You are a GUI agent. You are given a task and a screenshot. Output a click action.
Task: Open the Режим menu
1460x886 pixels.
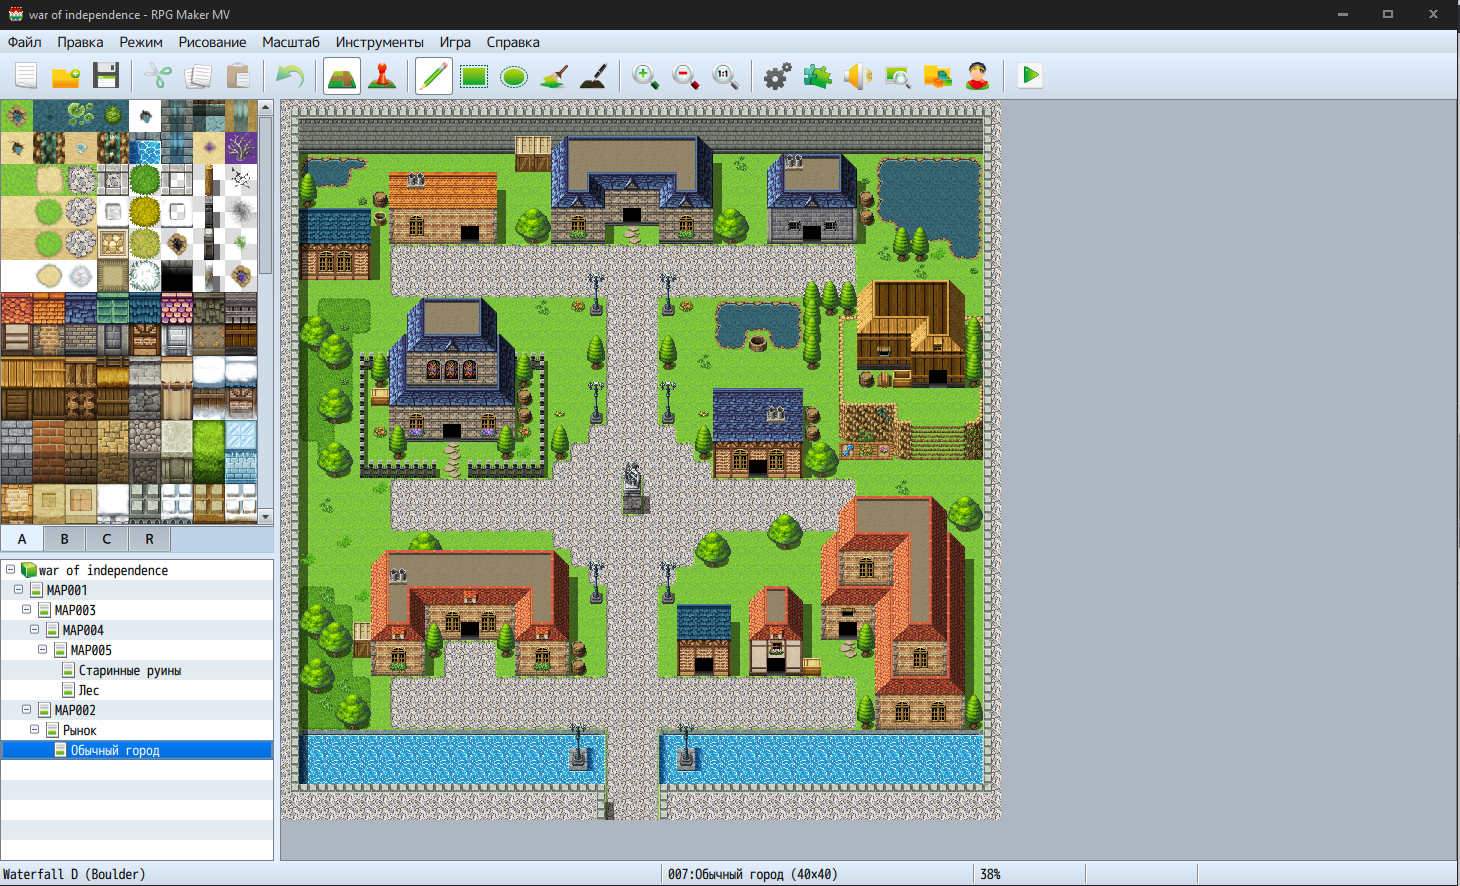pyautogui.click(x=141, y=42)
